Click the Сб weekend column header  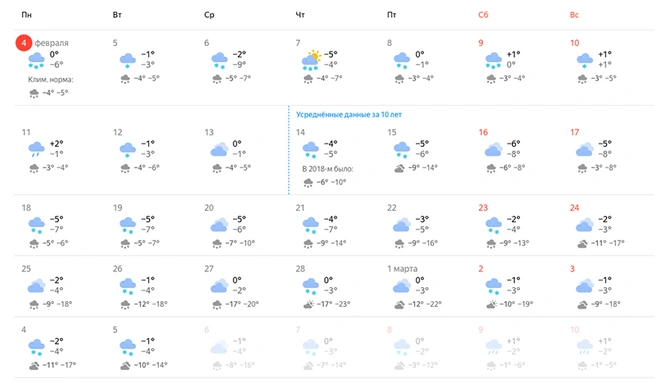[483, 15]
